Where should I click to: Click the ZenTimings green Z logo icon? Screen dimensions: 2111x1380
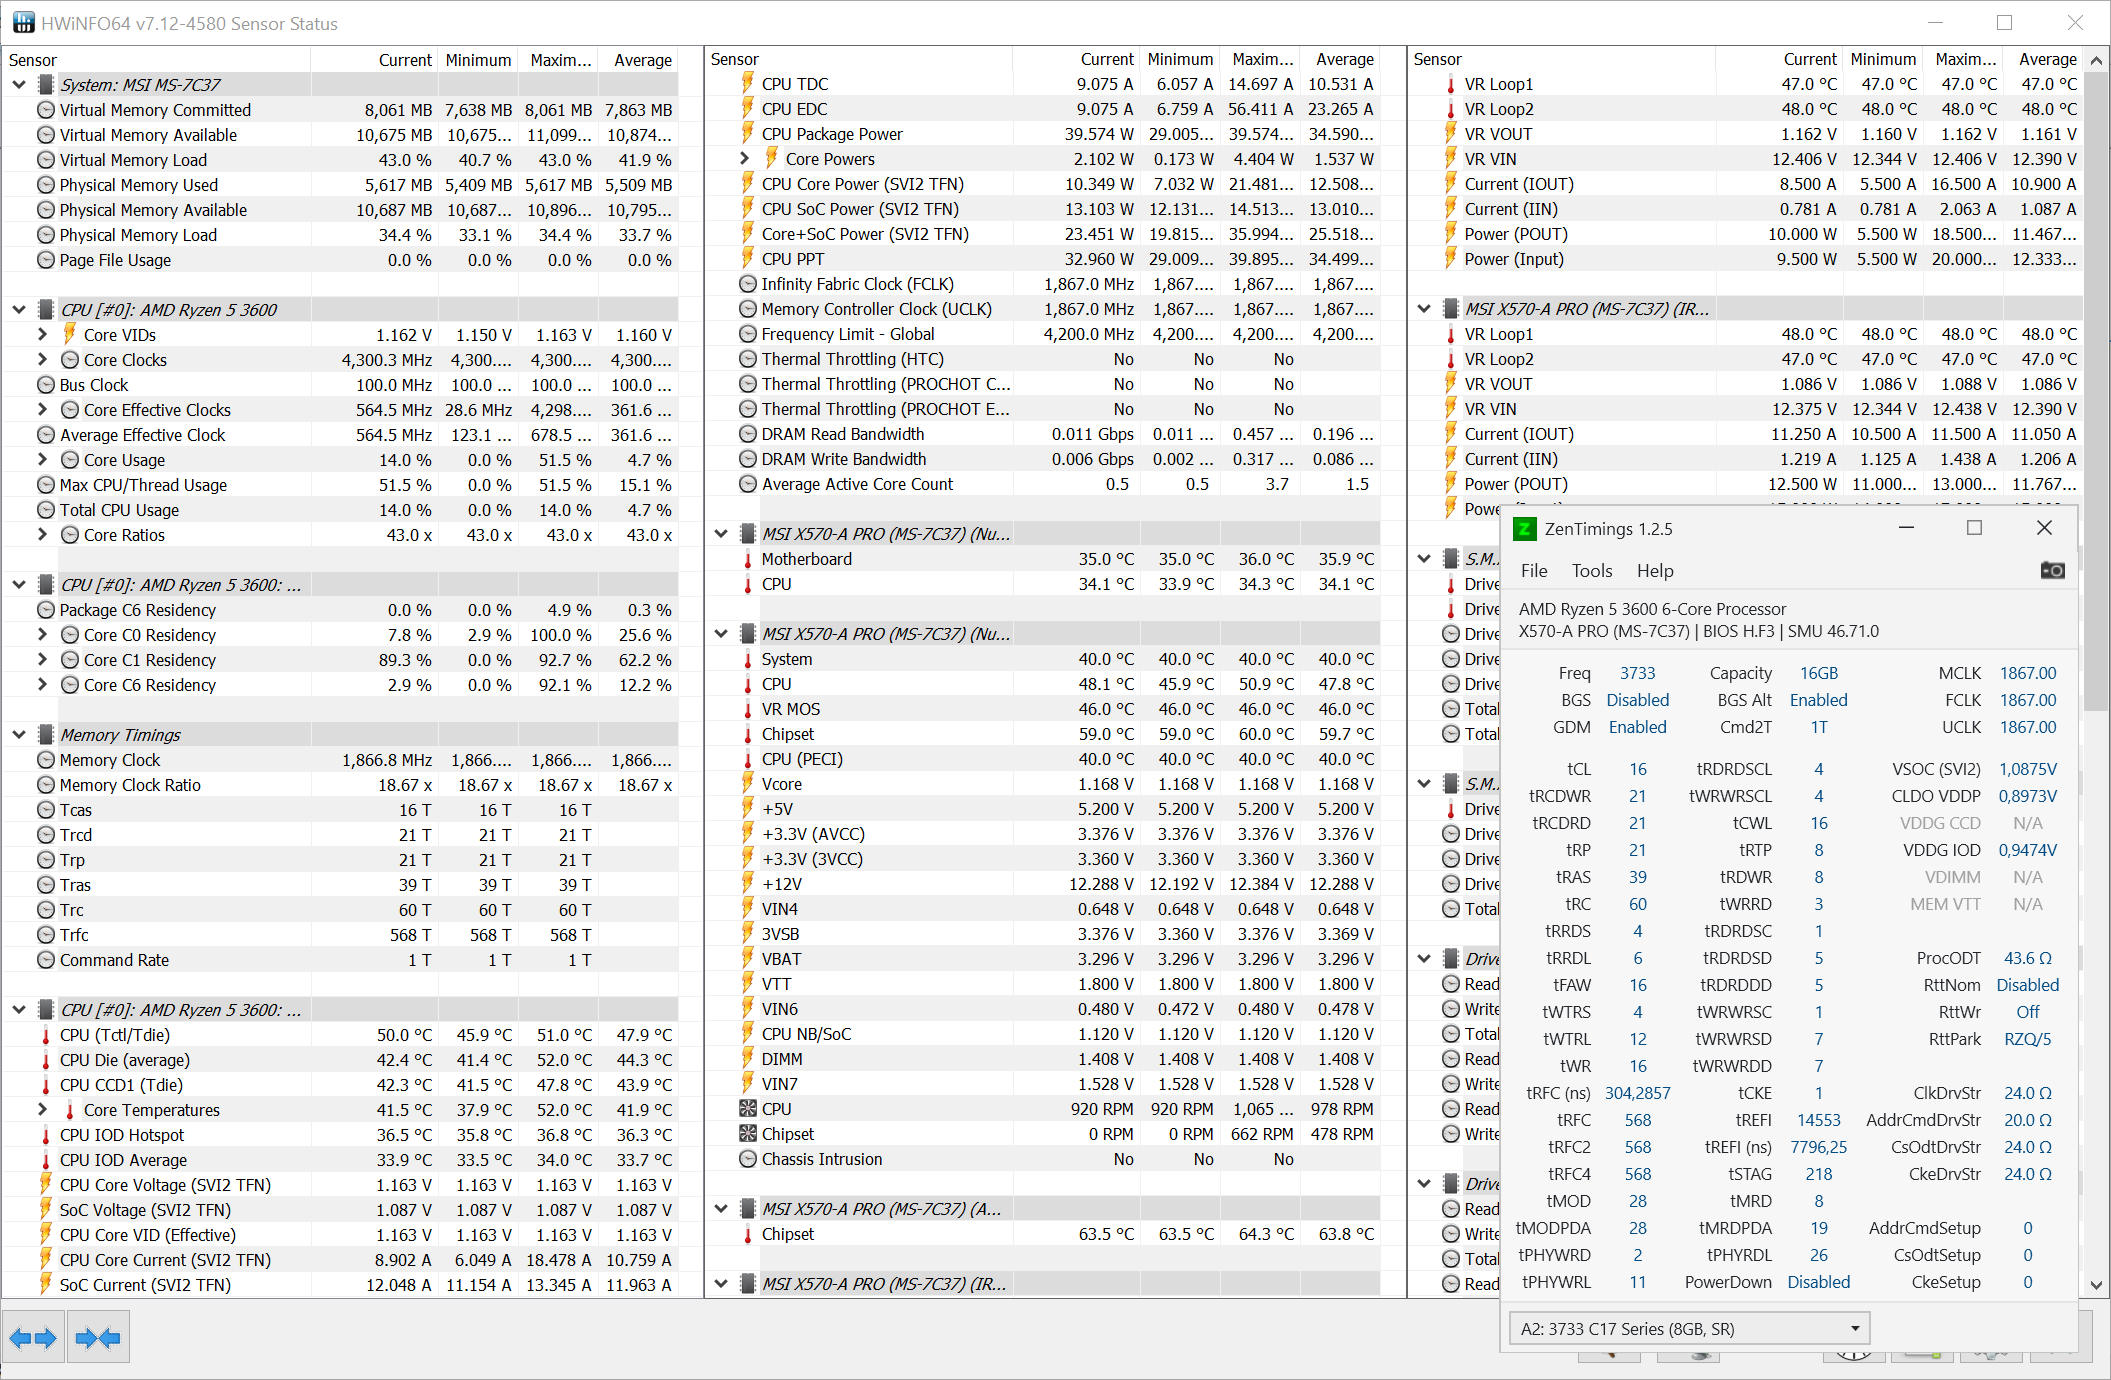(x=1524, y=529)
